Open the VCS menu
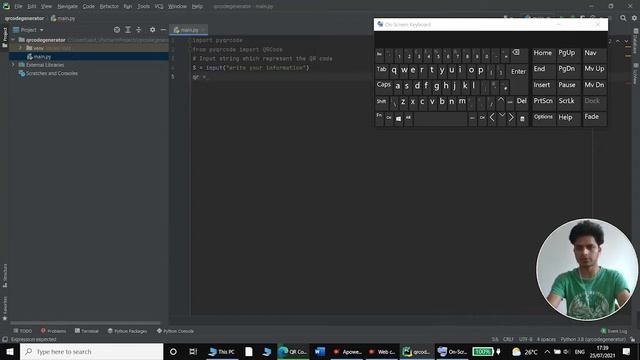Screen dimensions: 640x360 click(159, 7)
